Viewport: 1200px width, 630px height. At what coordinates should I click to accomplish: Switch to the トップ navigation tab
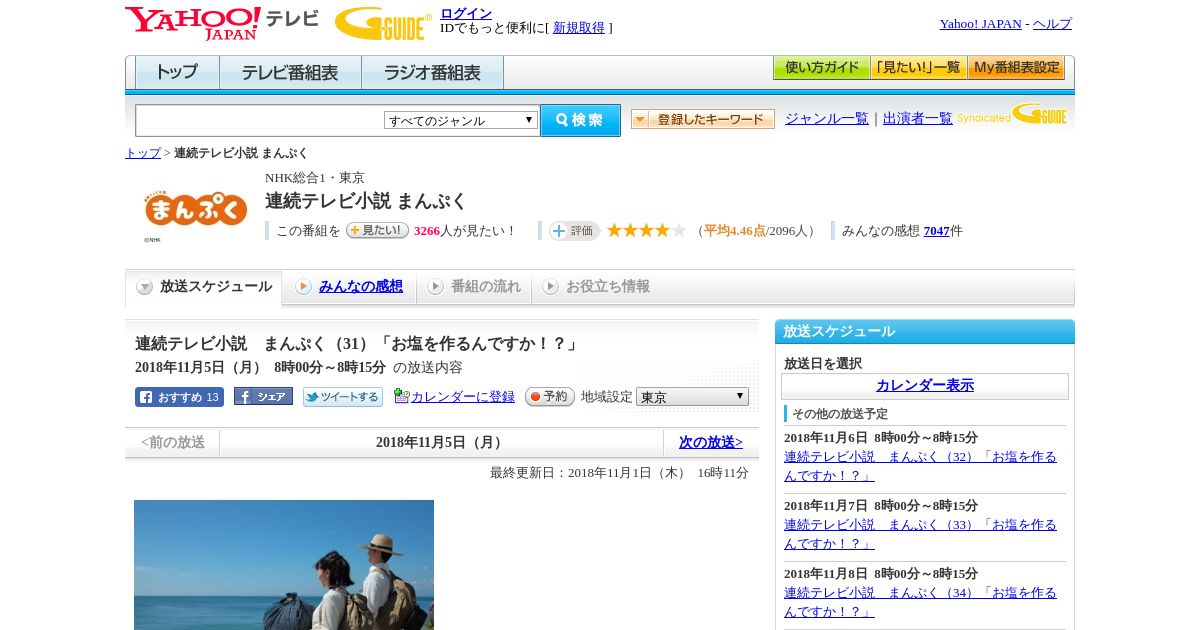(x=177, y=72)
